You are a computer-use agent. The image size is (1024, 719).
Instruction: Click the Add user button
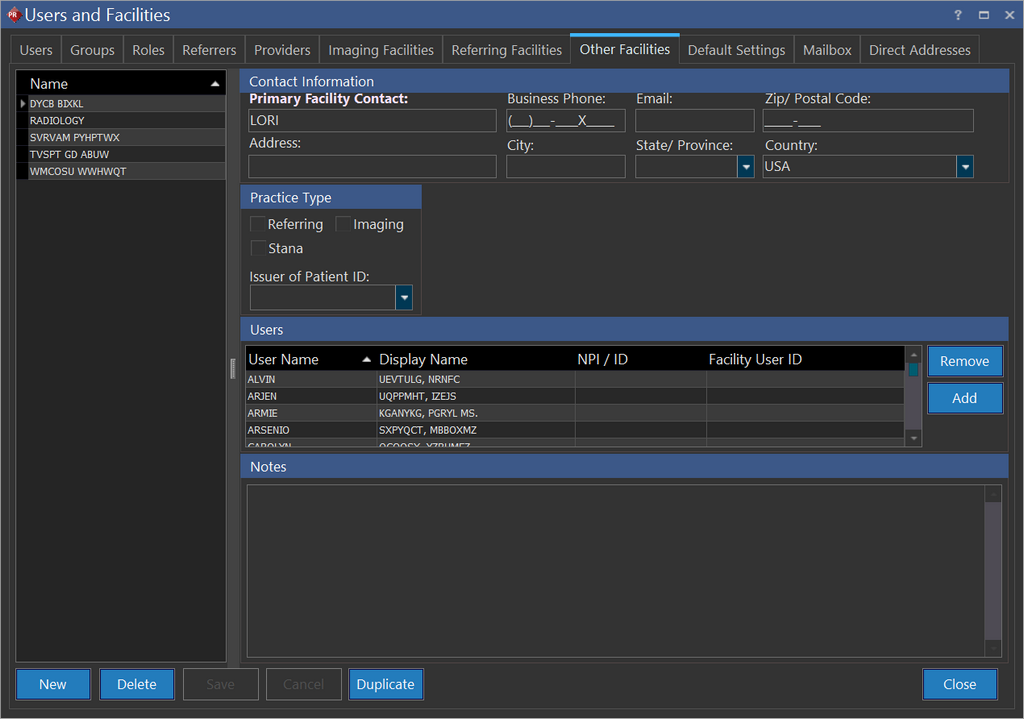pos(964,398)
